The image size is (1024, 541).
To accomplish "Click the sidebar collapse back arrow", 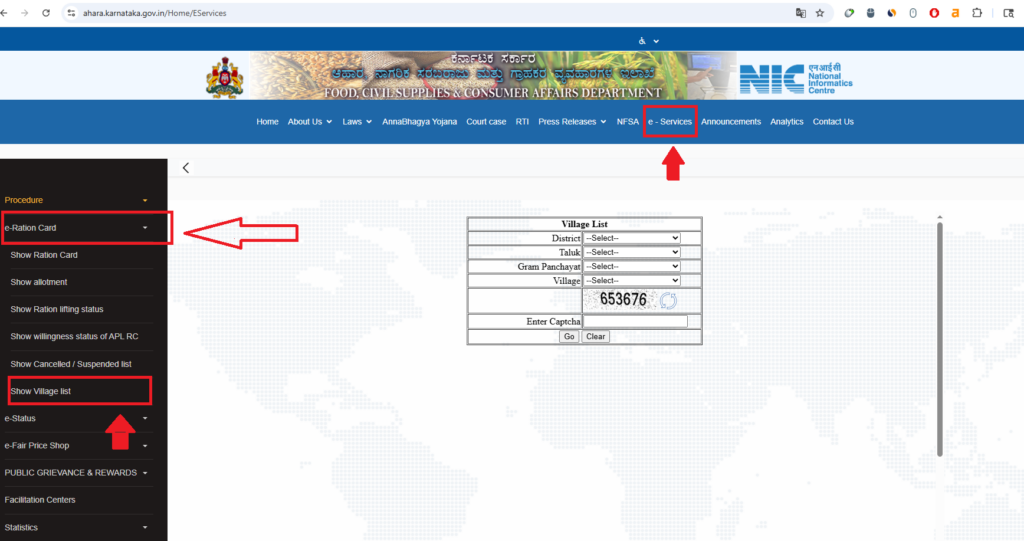I will tap(186, 168).
